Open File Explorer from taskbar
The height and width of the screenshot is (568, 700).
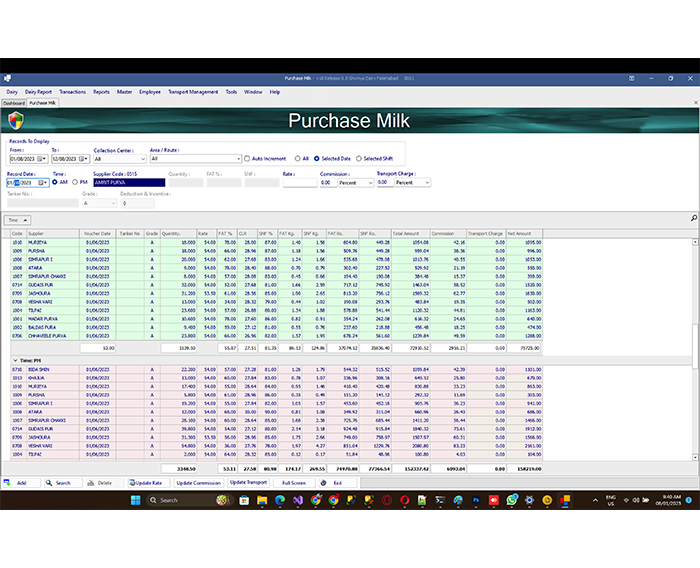tap(261, 500)
